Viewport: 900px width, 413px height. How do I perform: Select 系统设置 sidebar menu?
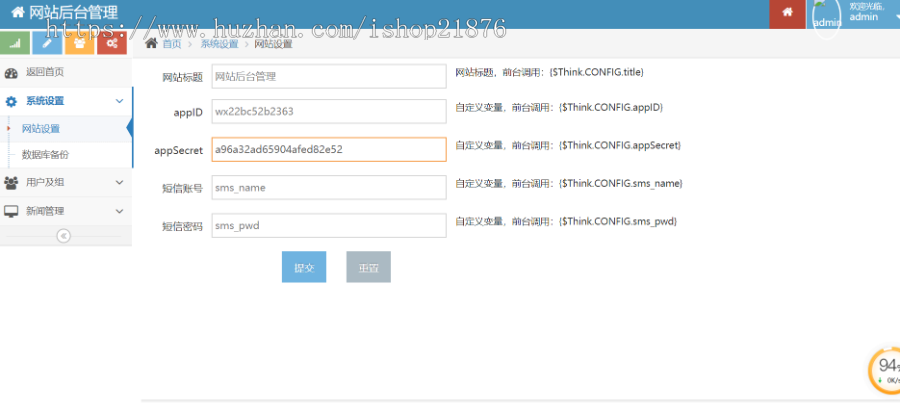[x=66, y=101]
